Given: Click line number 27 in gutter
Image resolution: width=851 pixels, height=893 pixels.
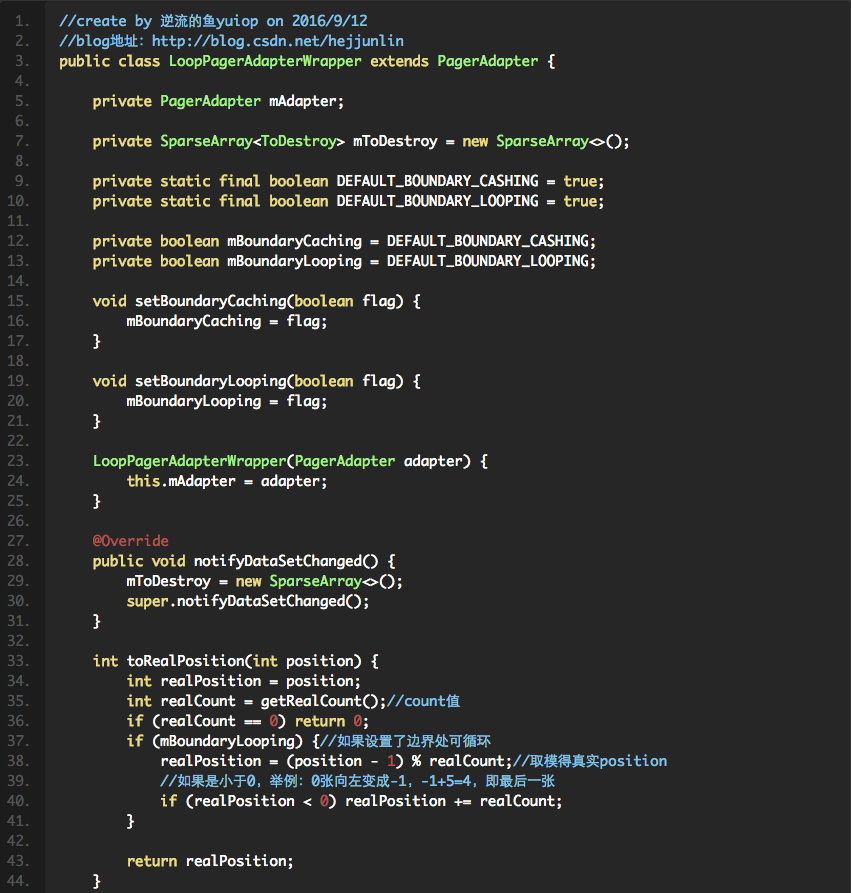Looking at the screenshot, I should (18, 541).
